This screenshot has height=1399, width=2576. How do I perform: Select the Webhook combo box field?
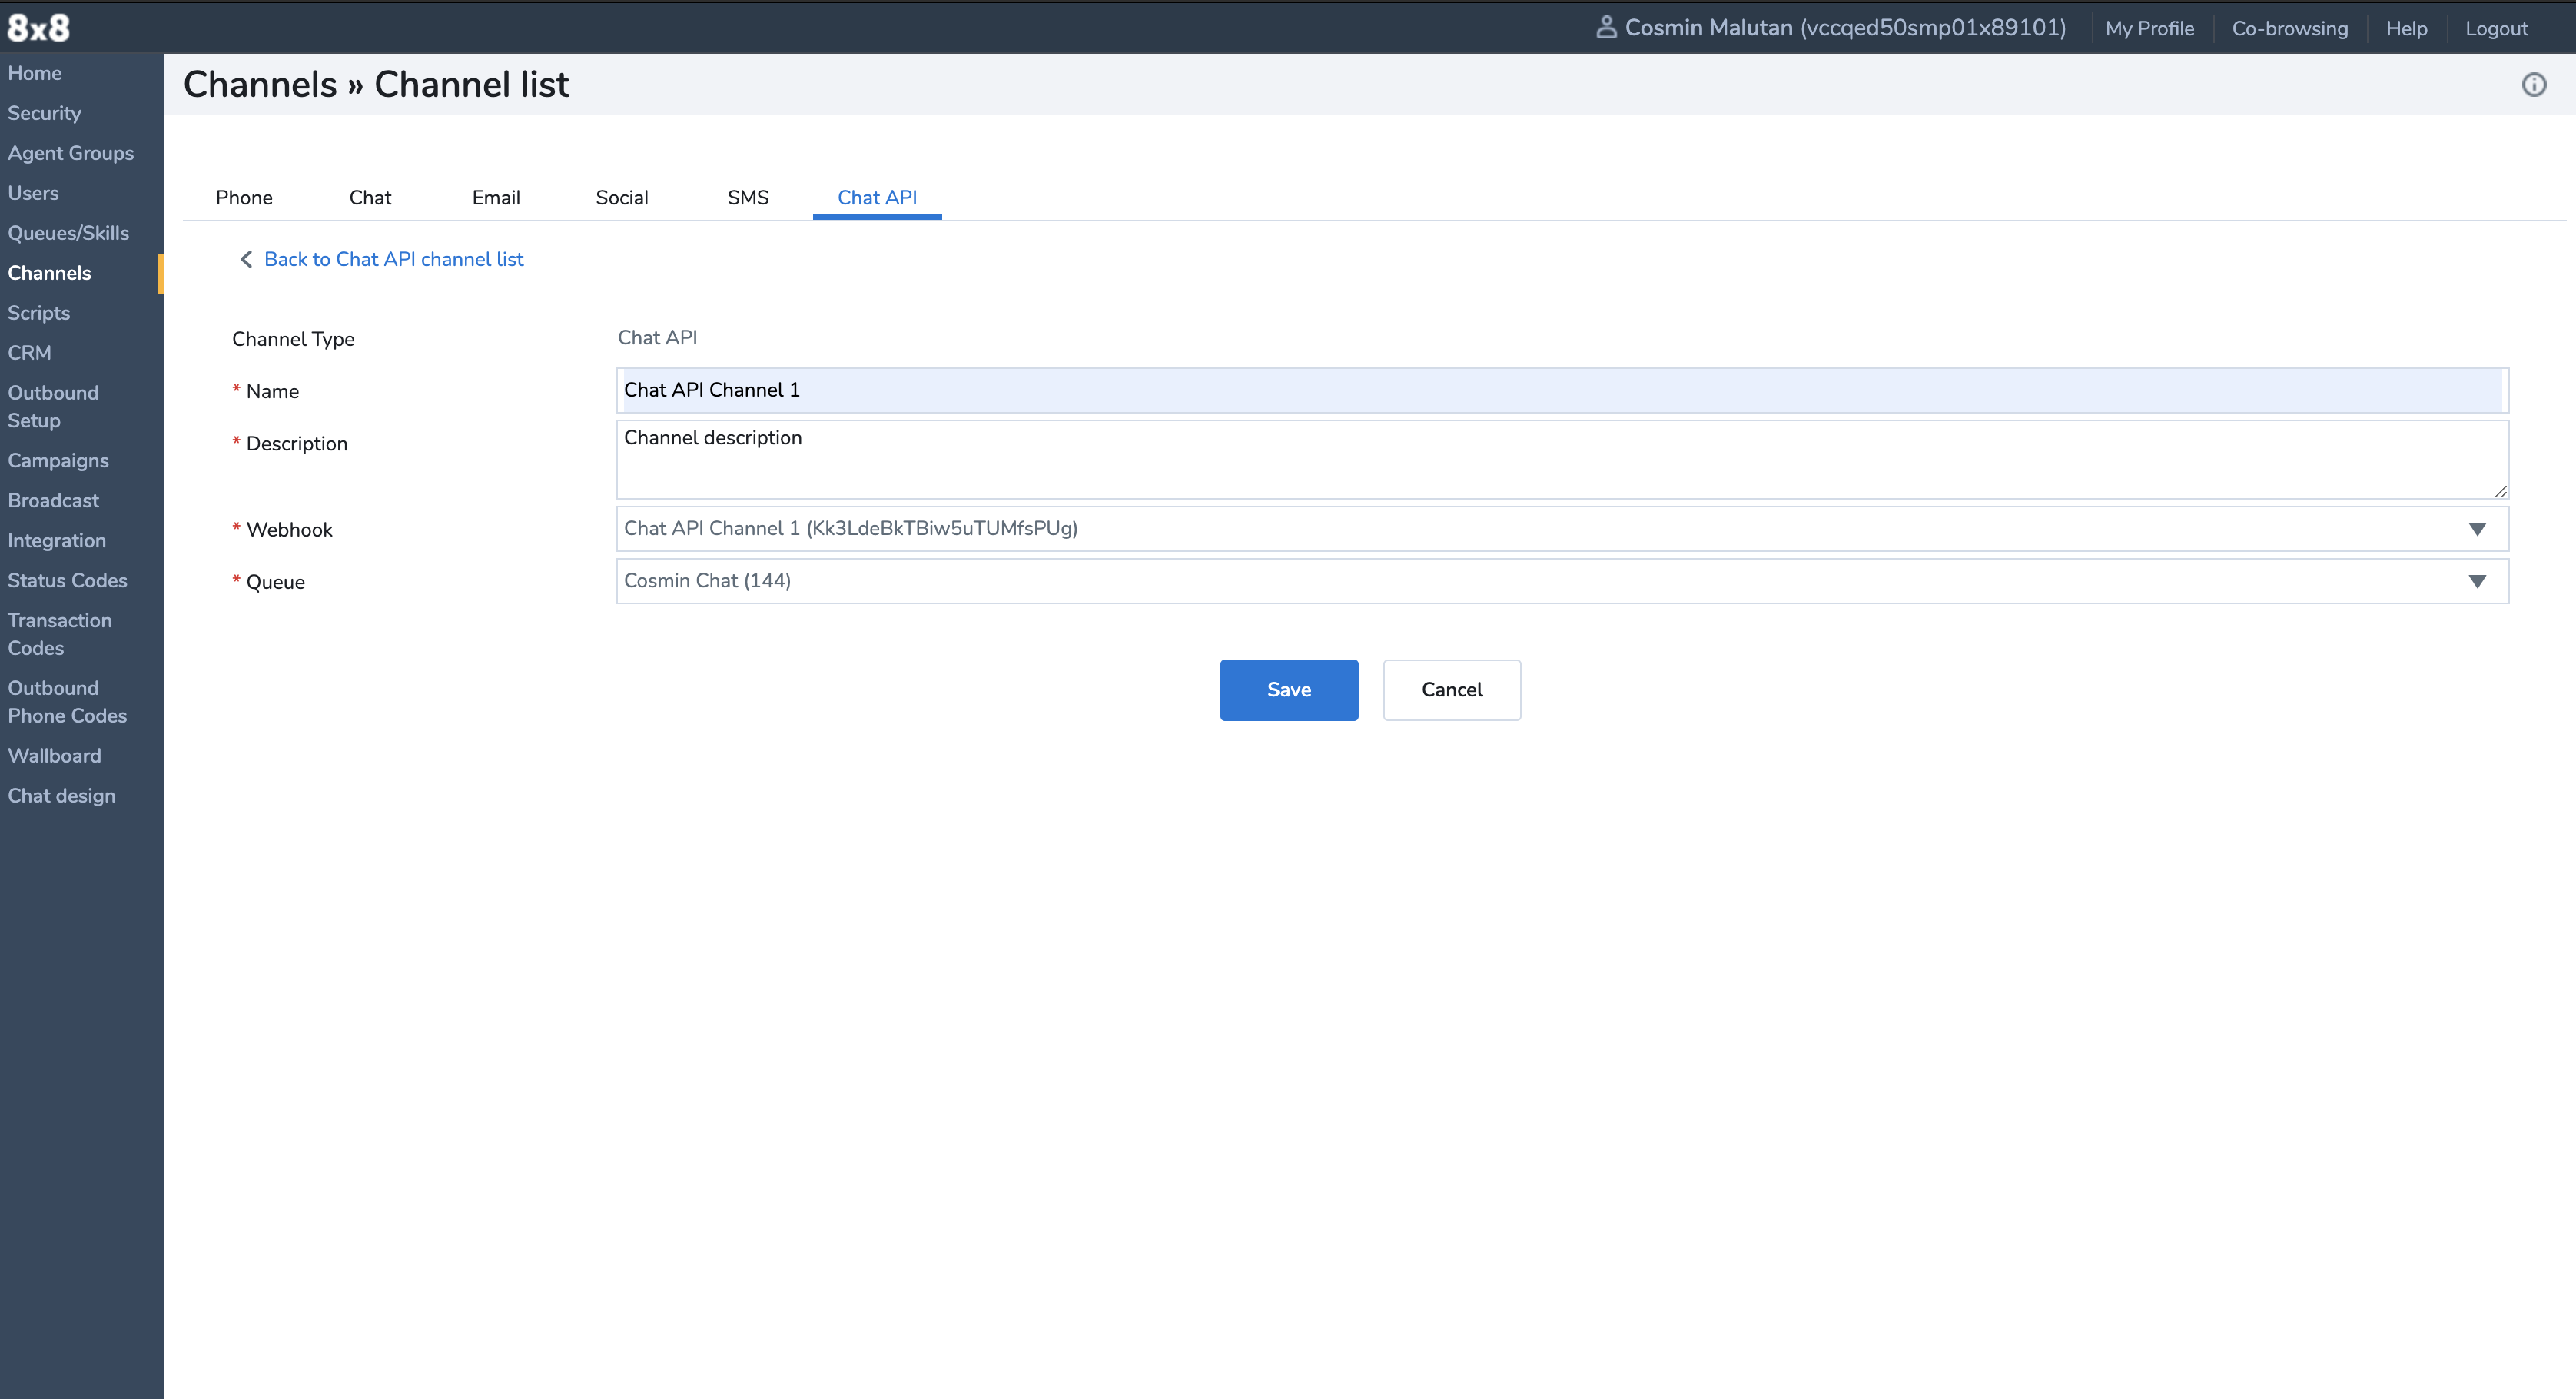click(1540, 529)
